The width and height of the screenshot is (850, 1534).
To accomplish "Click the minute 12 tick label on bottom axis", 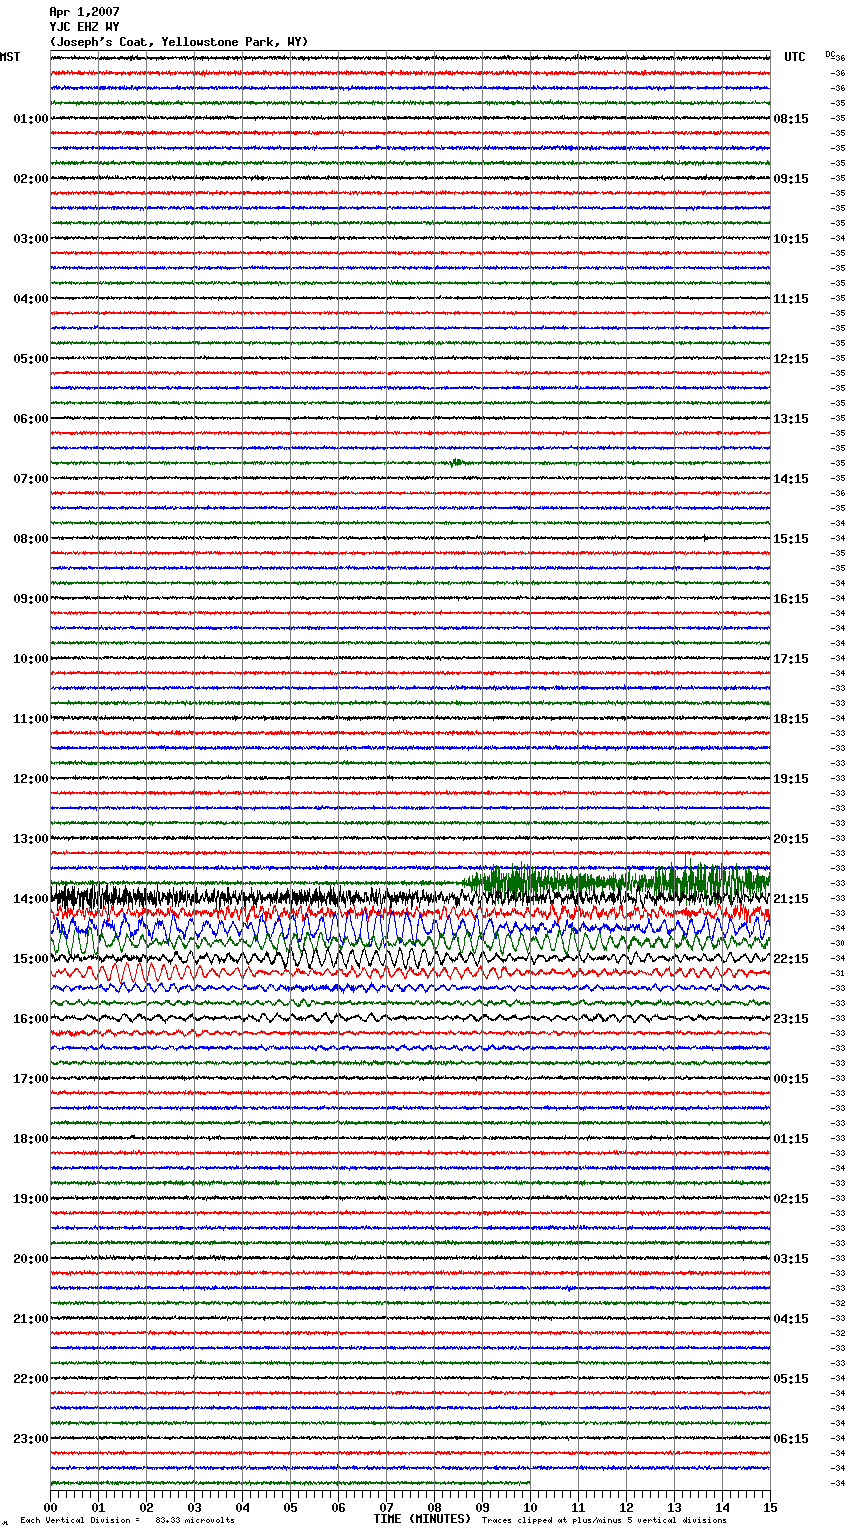I will point(626,1507).
